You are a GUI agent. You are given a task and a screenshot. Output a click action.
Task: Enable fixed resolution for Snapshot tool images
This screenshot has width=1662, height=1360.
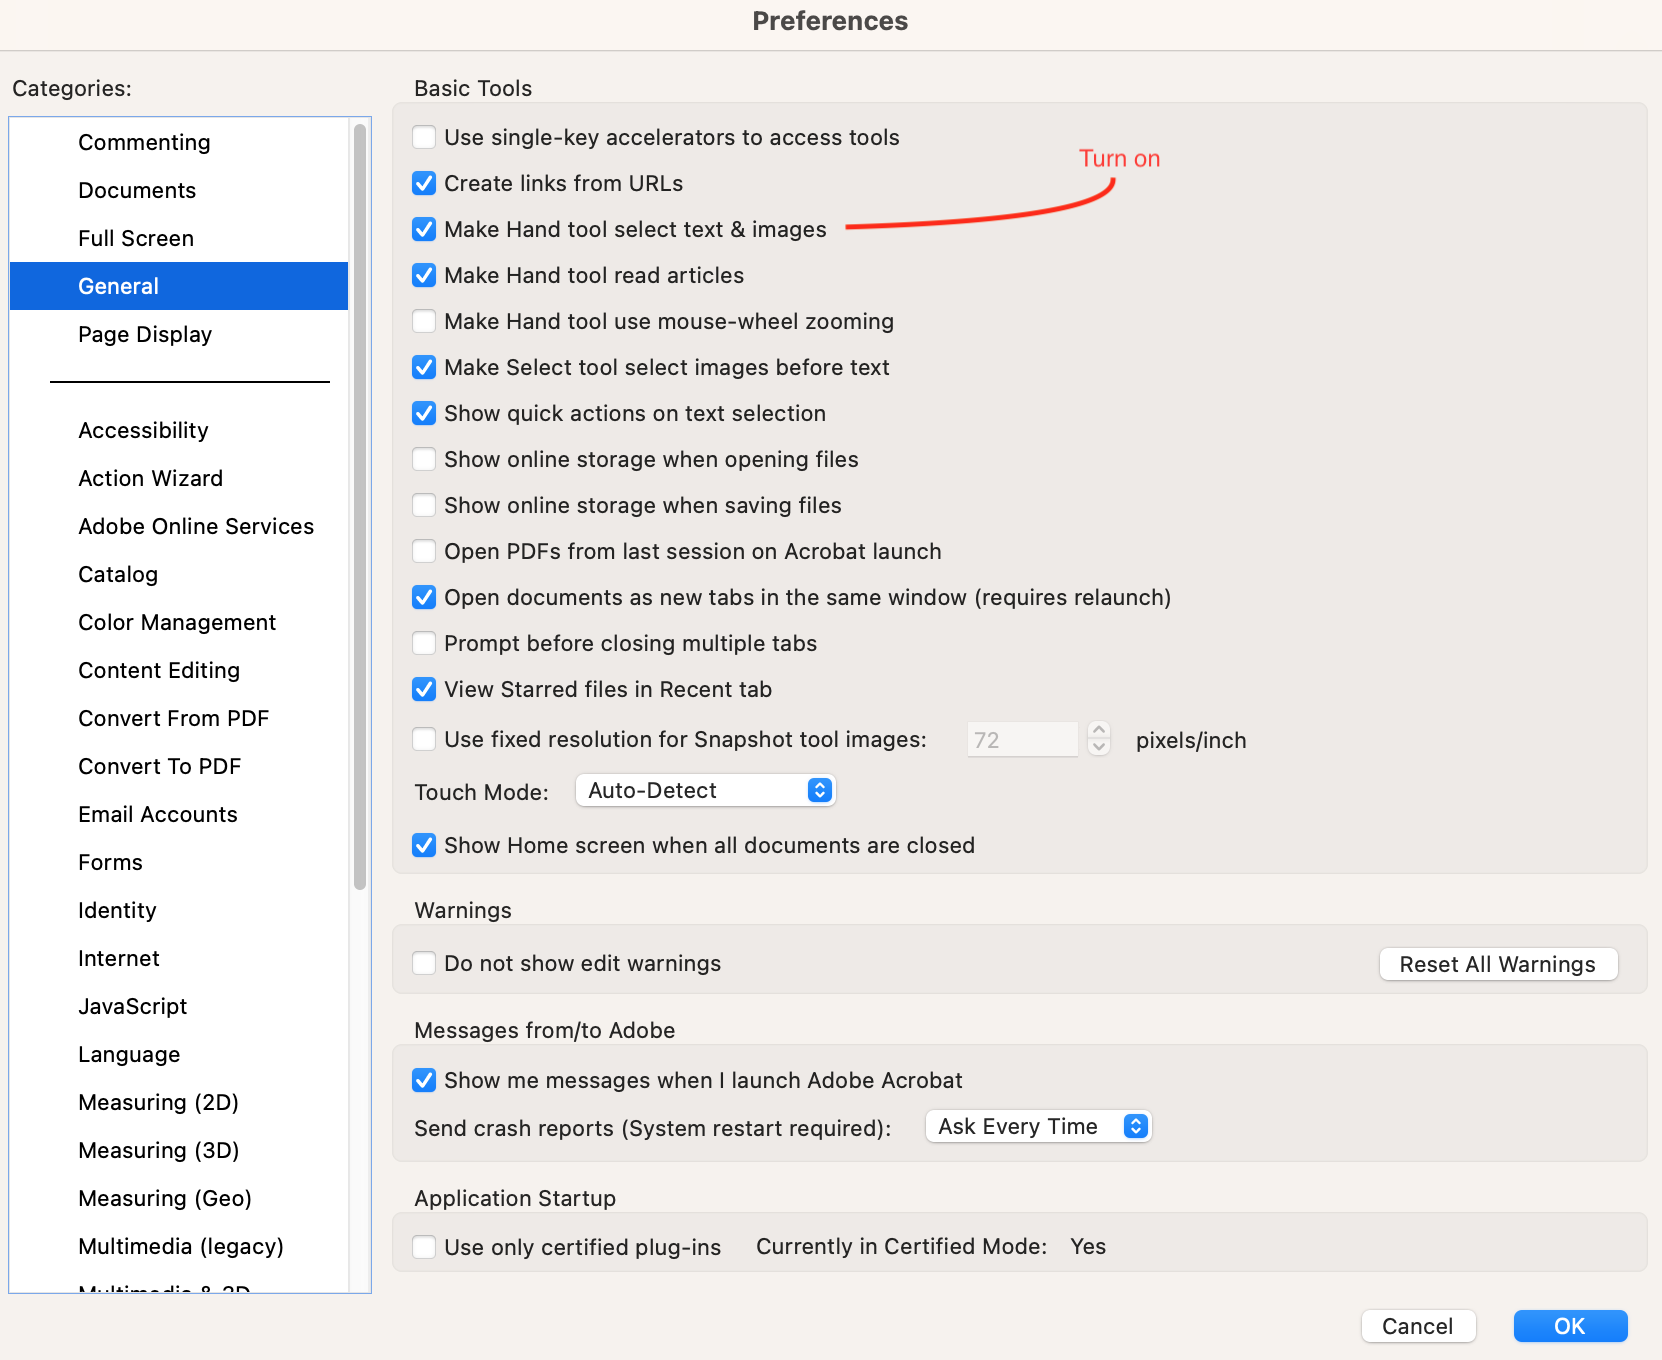click(x=424, y=739)
